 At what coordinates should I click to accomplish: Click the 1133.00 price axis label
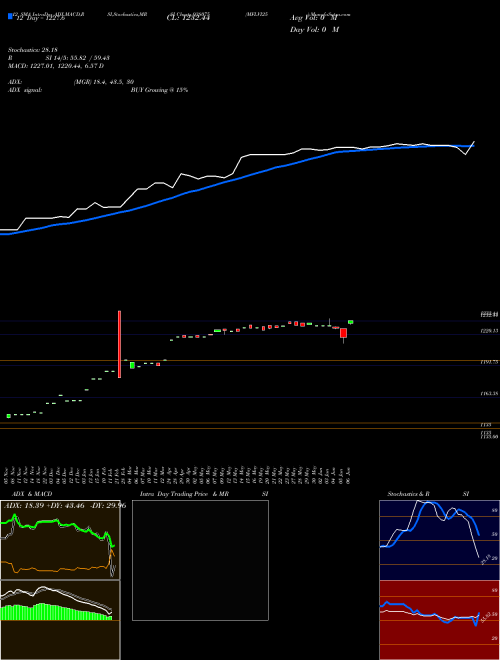click(489, 437)
